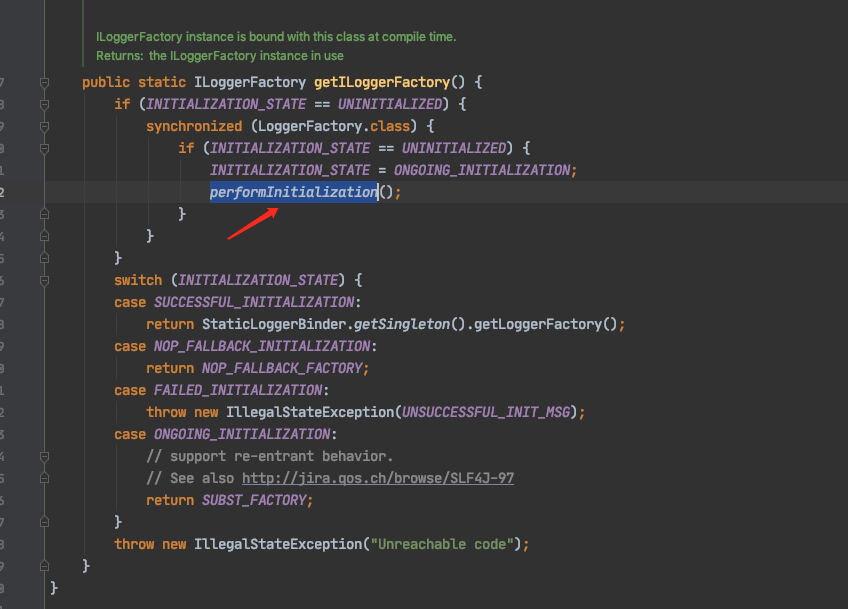The width and height of the screenshot is (848, 609).
Task: Click the FAILED_INITIALIZATION case label
Action: (237, 389)
